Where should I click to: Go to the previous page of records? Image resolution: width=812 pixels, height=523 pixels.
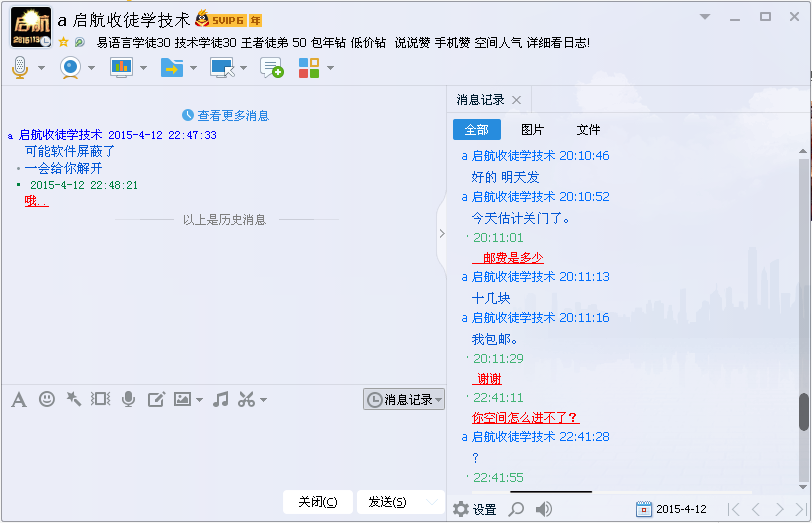click(x=756, y=509)
